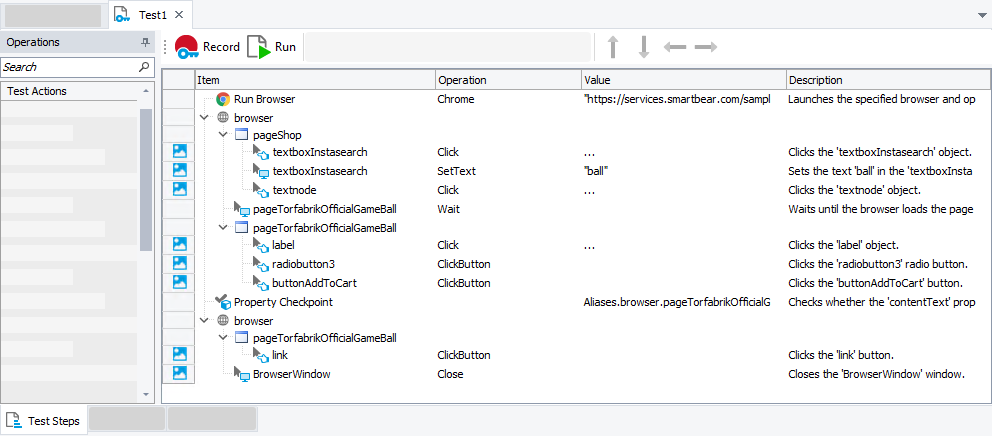Select the Property Checkpoint step
Image resolution: width=992 pixels, height=436 pixels.
tap(282, 302)
